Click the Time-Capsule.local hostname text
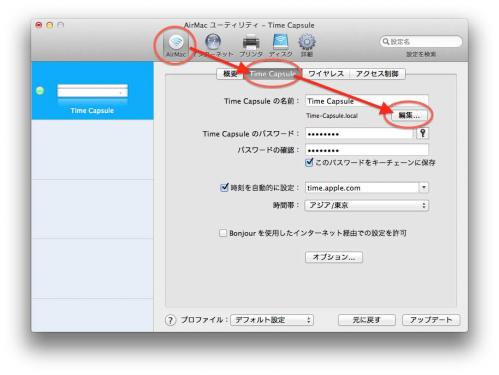This screenshot has width=499, height=375. (332, 116)
